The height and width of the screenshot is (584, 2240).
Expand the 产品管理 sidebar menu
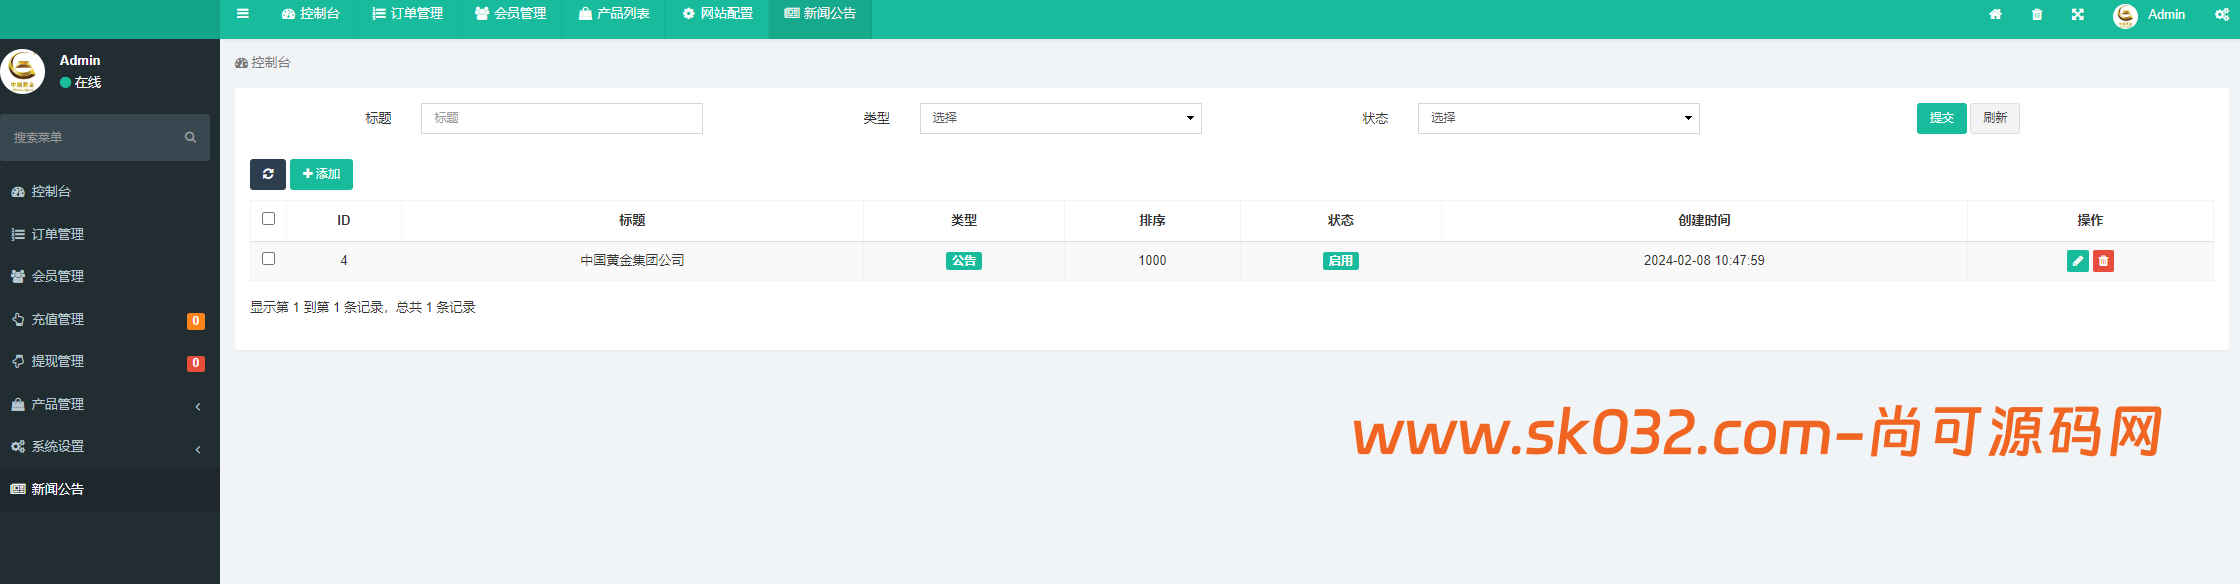coord(110,404)
